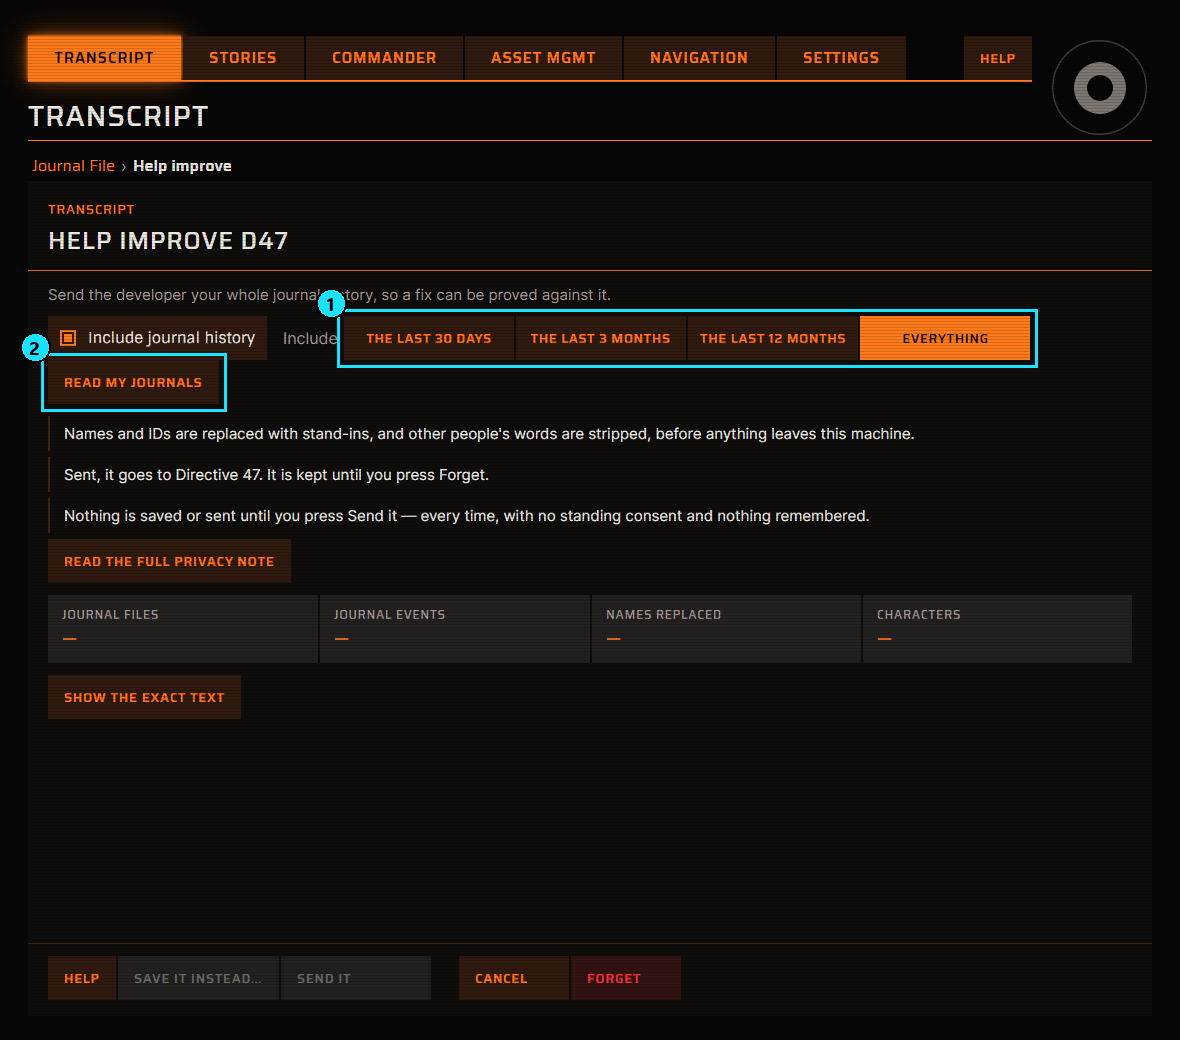Click the 'Help improve' breadcrumb text
This screenshot has height=1040, width=1180.
(x=182, y=166)
